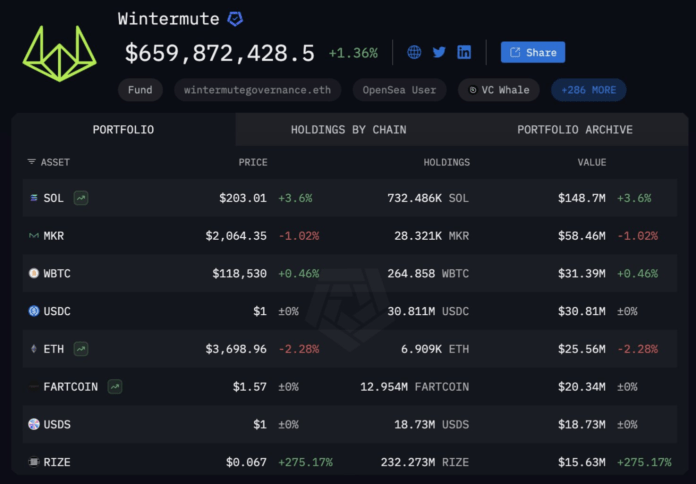The height and width of the screenshot is (484, 696).
Task: Click the WBTC price $118,530
Action: [x=240, y=274]
